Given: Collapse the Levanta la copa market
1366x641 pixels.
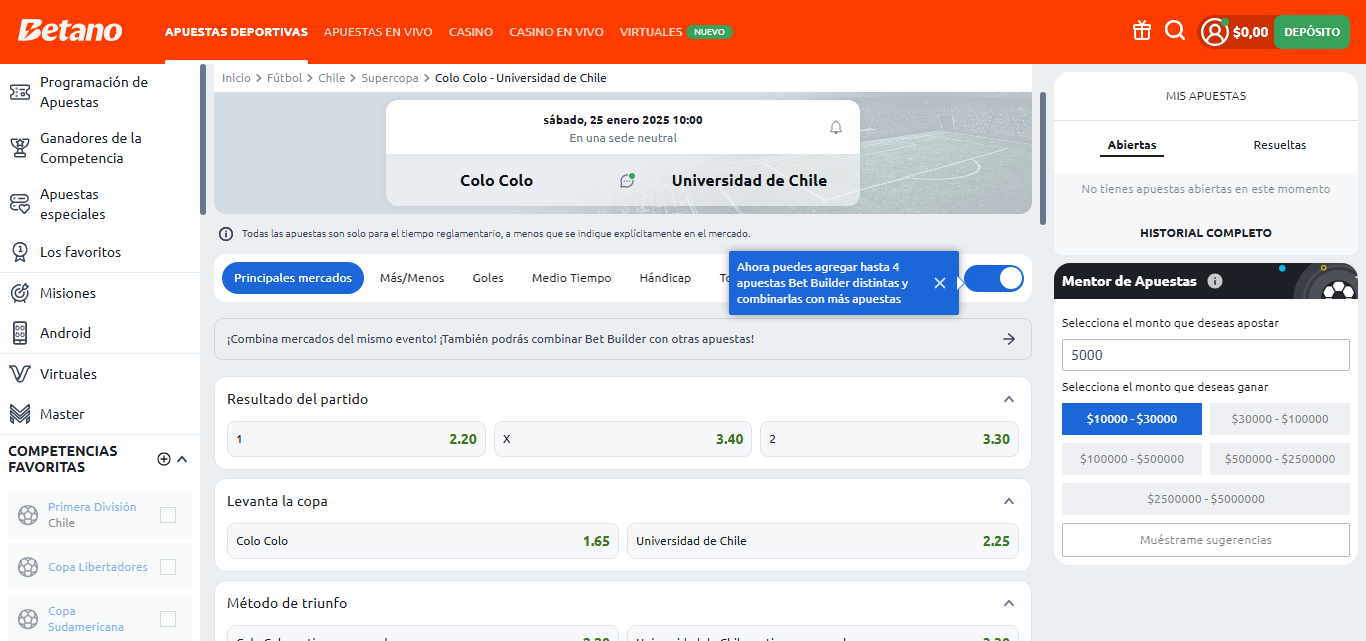Looking at the screenshot, I should (1009, 501).
